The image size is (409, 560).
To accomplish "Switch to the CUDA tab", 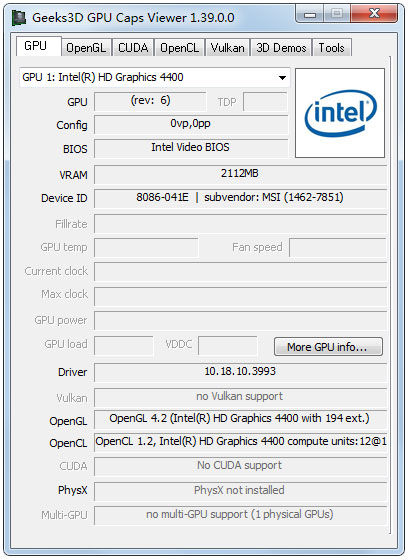I will pos(133,48).
